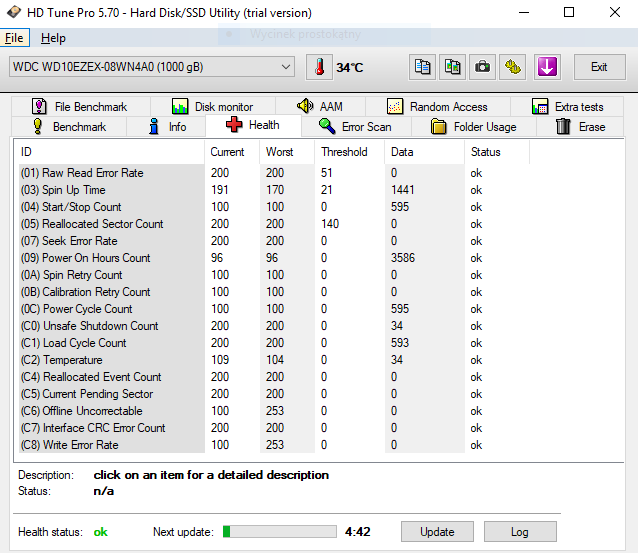Maximize the HD Tune Pro window
This screenshot has width=638, height=553.
pos(569,12)
